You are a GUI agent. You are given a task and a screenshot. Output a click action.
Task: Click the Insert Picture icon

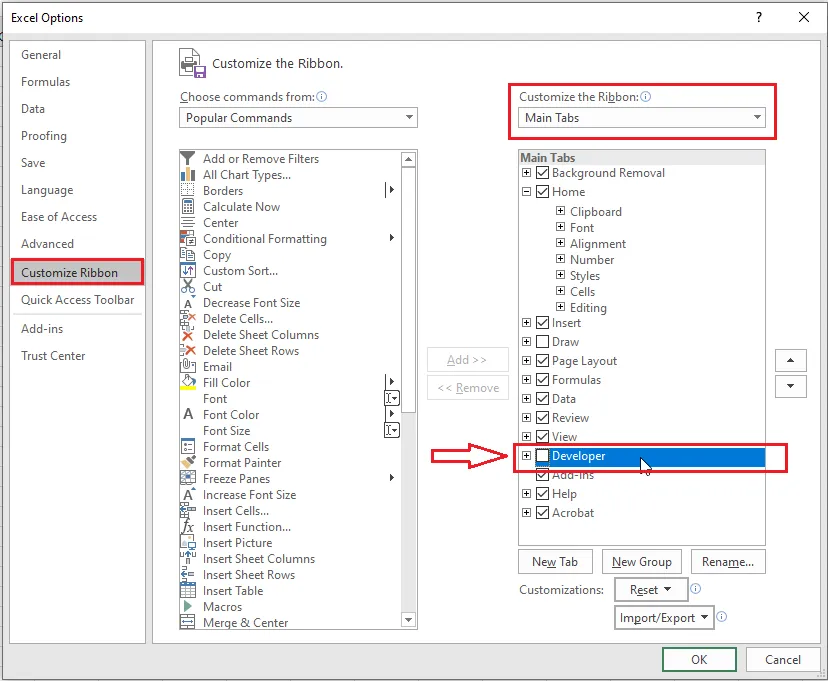pyautogui.click(x=187, y=542)
